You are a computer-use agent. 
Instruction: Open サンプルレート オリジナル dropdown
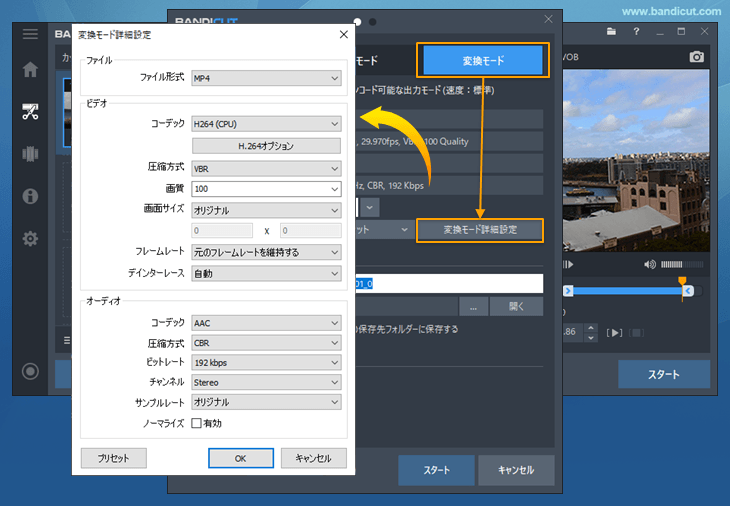pos(266,402)
